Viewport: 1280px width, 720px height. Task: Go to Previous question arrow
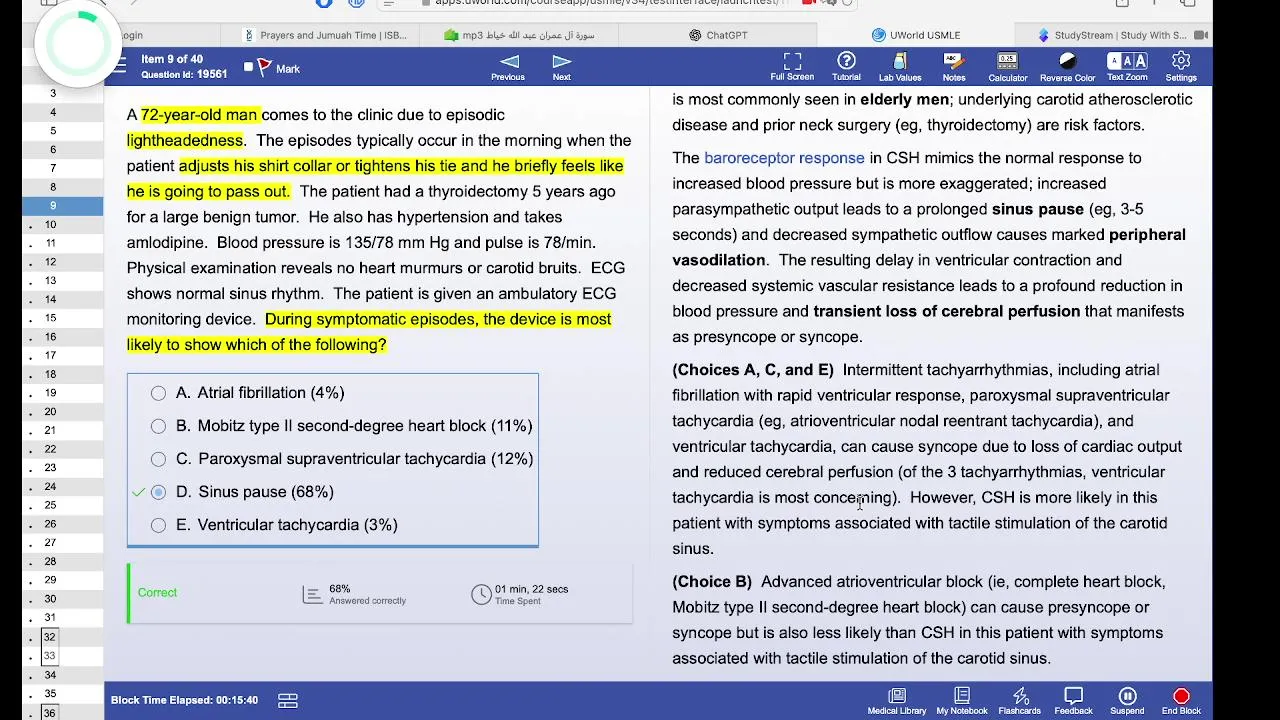[508, 67]
